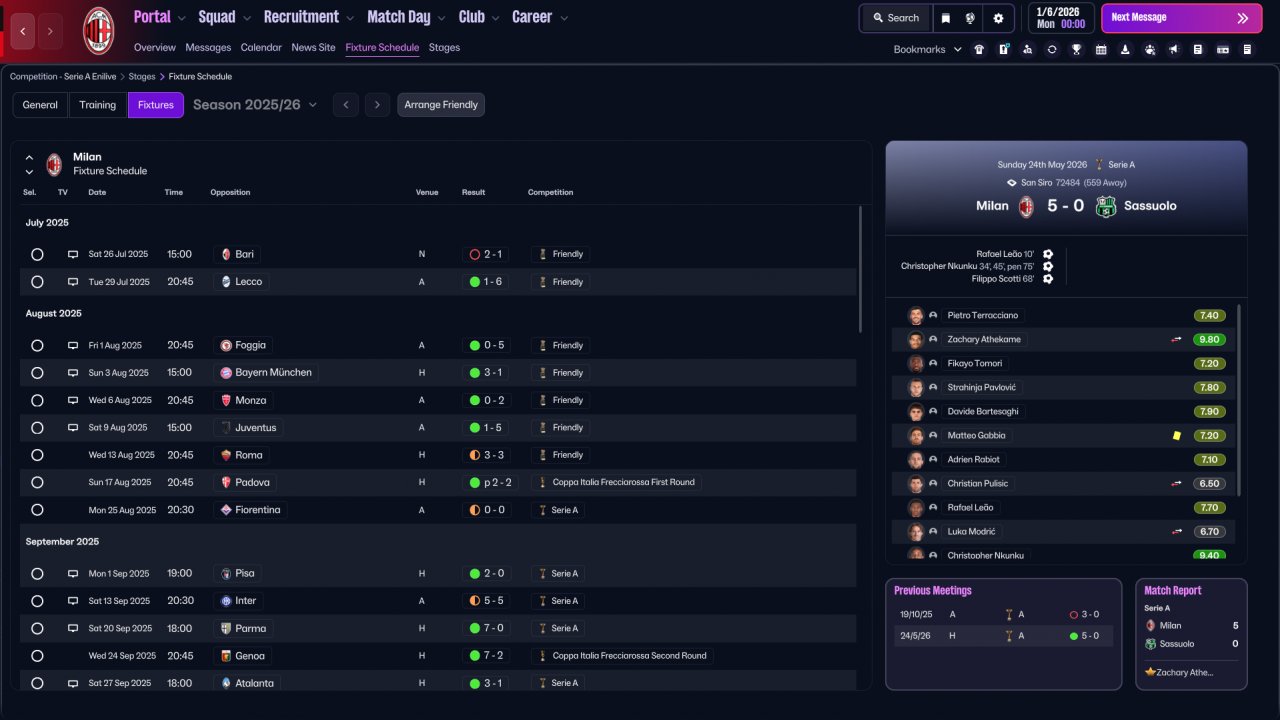Screen dimensions: 1280x720
Task: Go back using the left arrow button
Action: click(x=23, y=31)
